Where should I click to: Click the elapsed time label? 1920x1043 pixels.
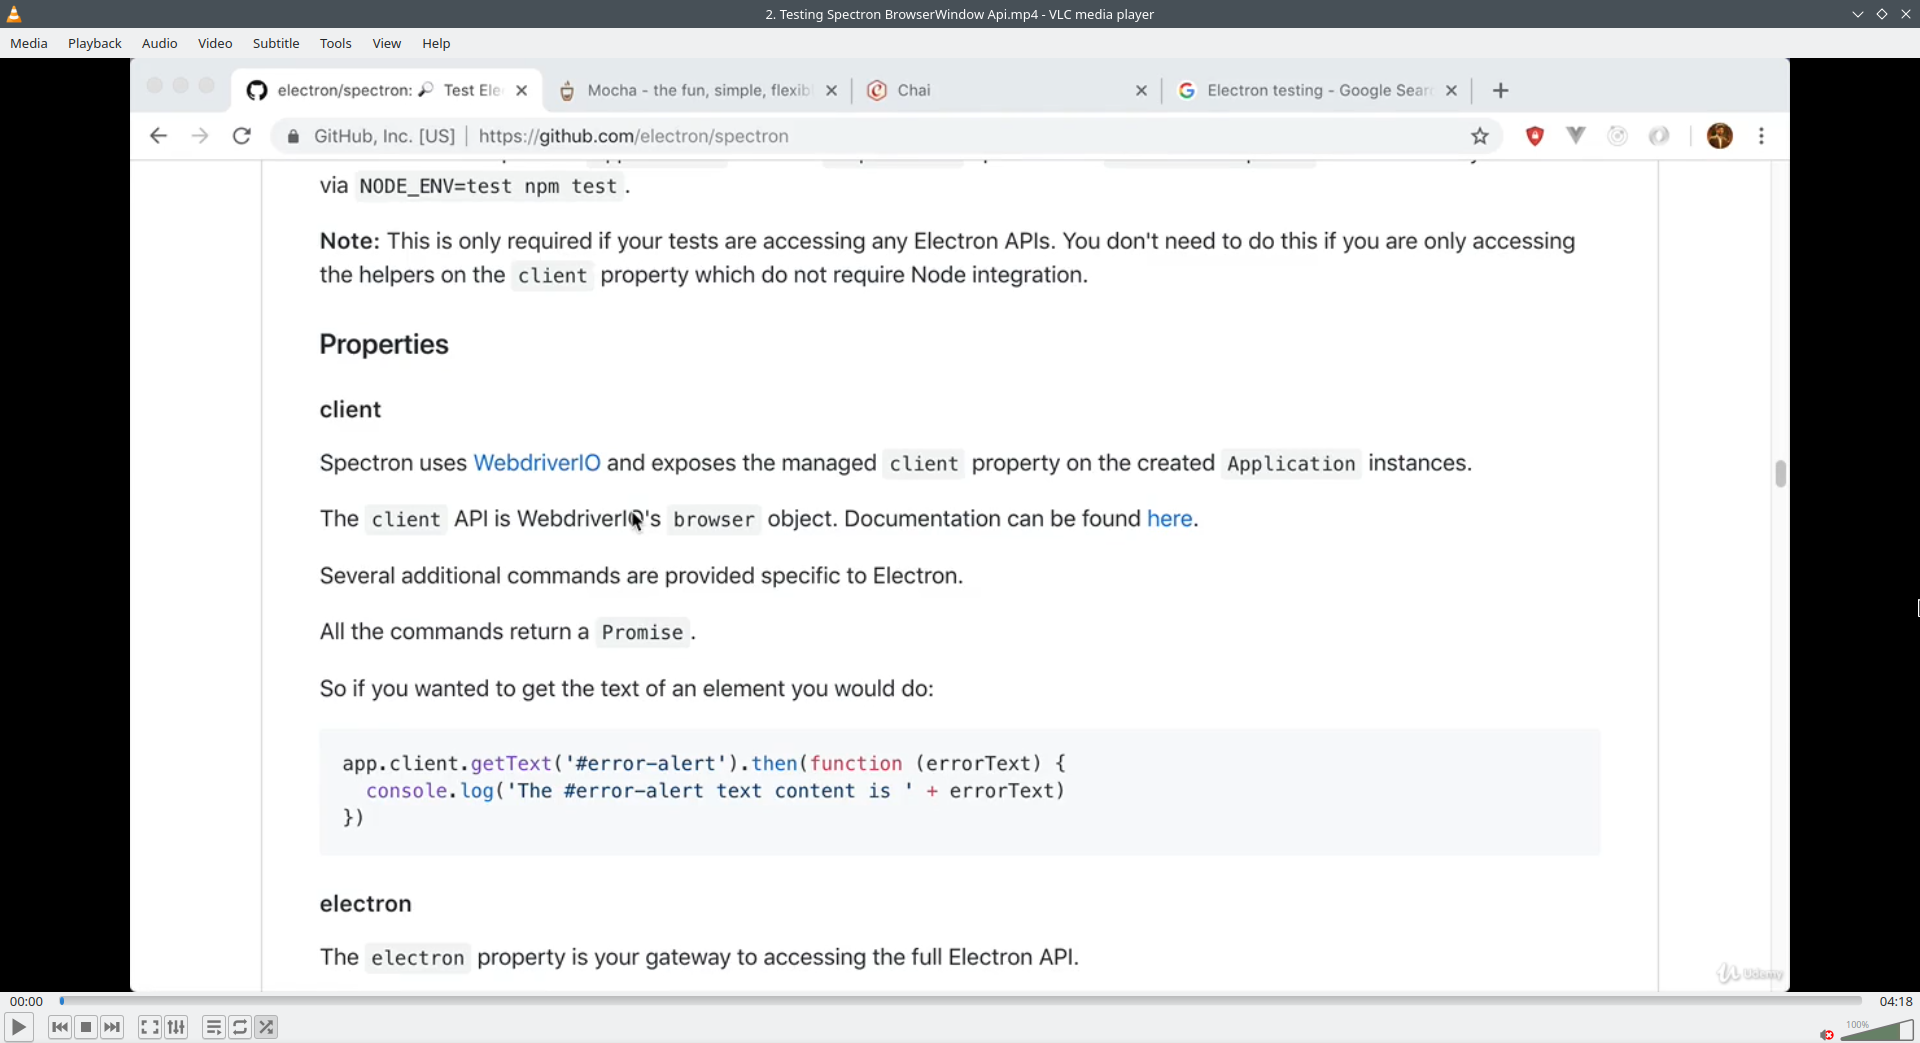coord(27,1001)
